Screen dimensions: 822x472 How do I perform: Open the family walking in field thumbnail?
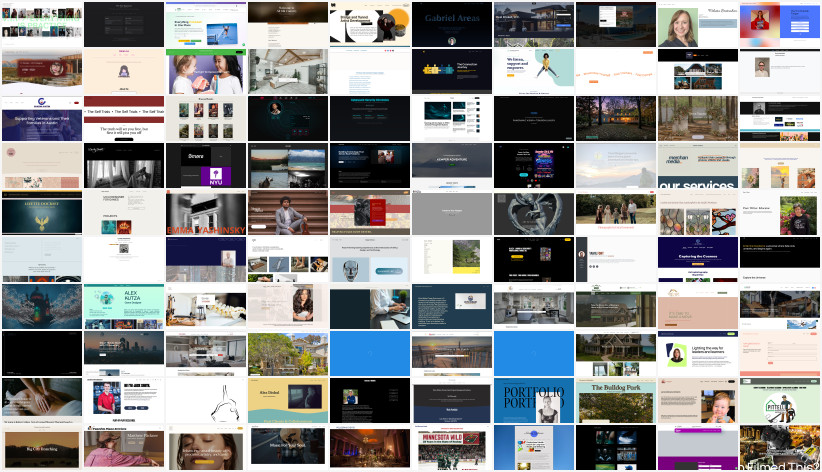(616, 212)
